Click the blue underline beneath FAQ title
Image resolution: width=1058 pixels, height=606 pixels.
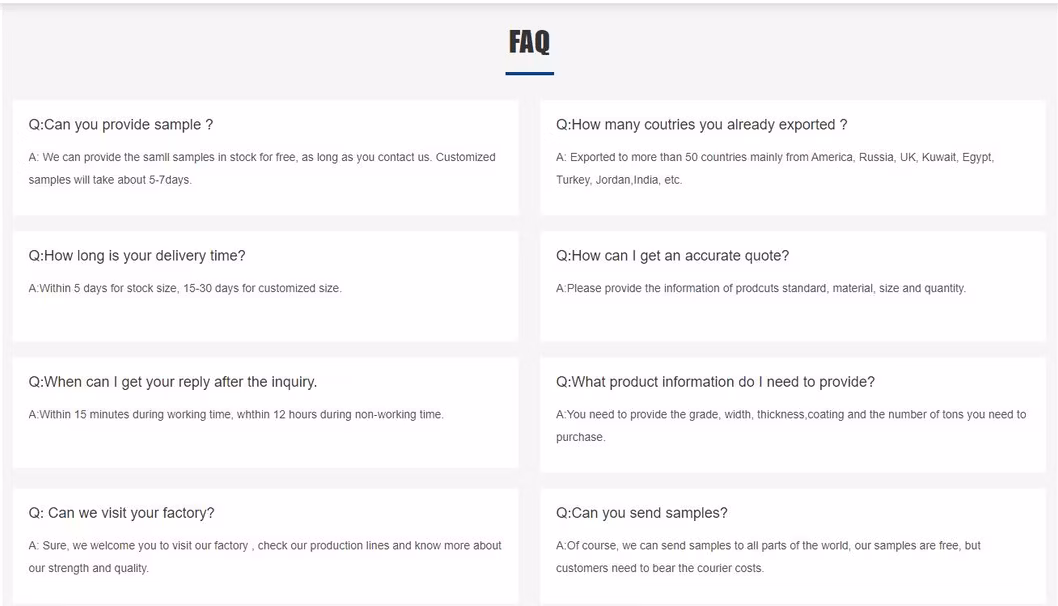click(x=530, y=73)
